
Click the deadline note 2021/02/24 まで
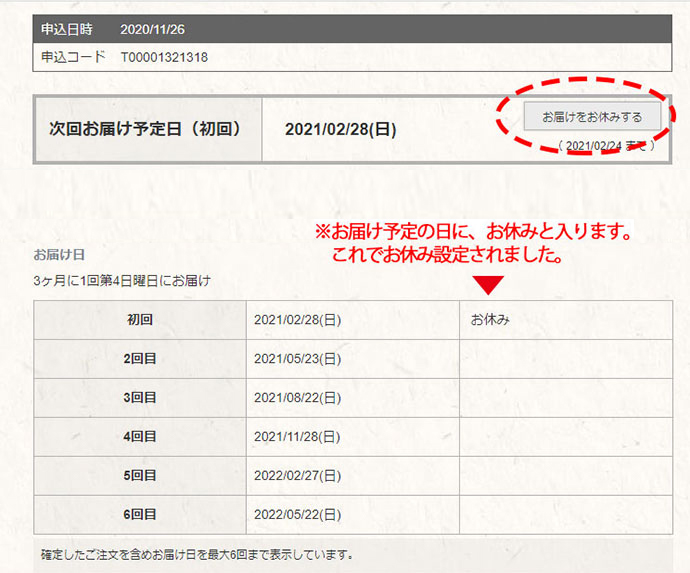[607, 146]
